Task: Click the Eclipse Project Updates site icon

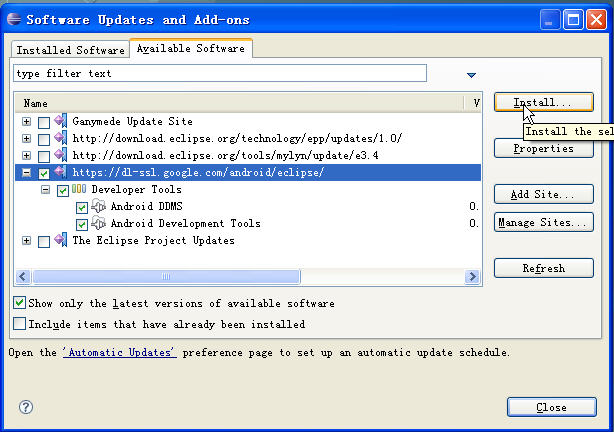Action: (x=61, y=240)
